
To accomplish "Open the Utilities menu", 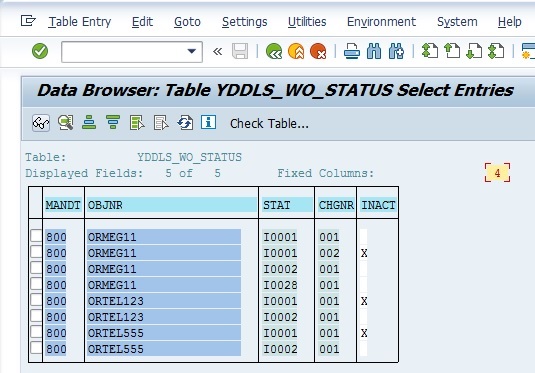I will point(307,22).
